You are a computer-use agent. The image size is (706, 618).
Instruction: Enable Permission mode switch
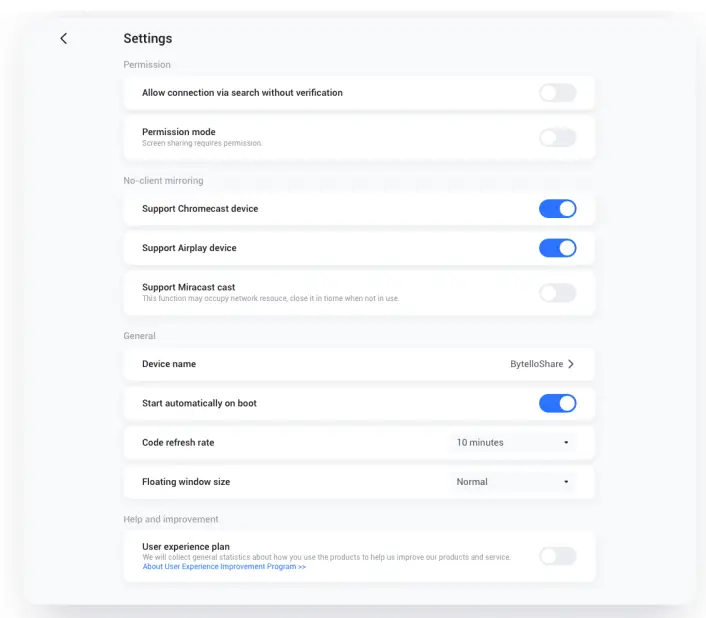click(x=557, y=137)
